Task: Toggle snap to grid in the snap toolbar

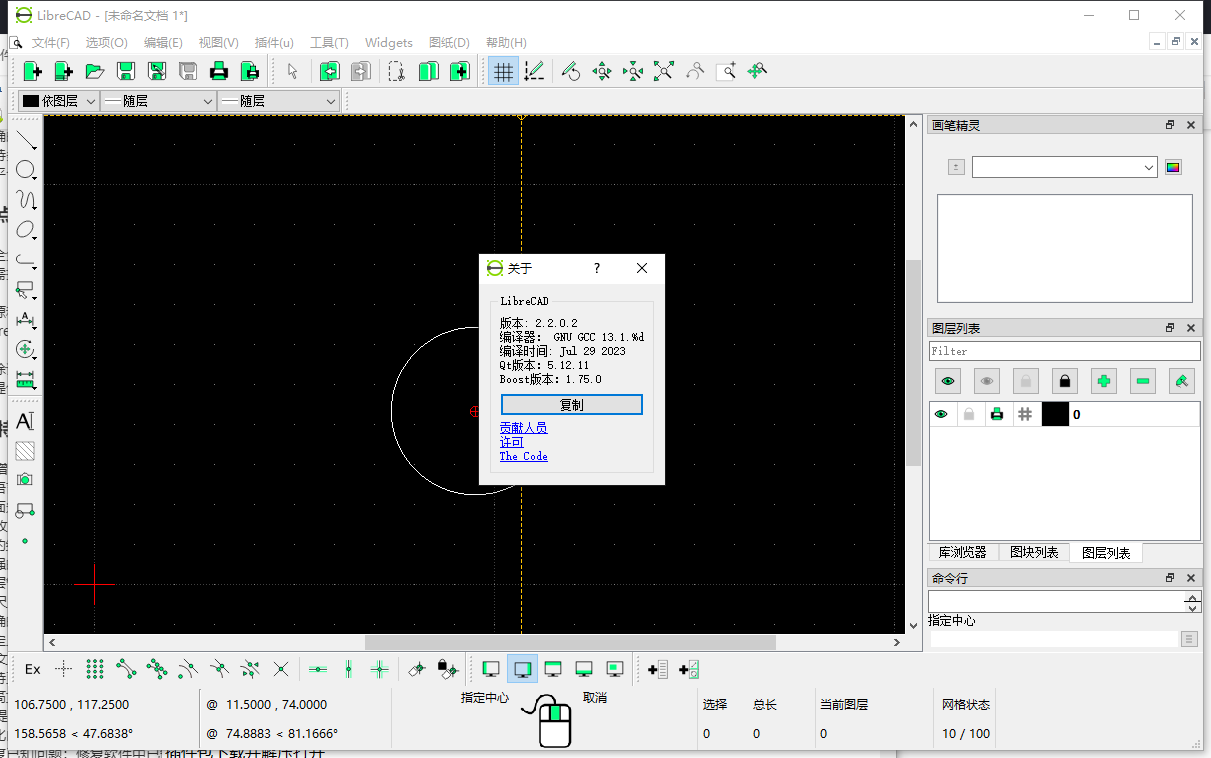Action: point(93,668)
